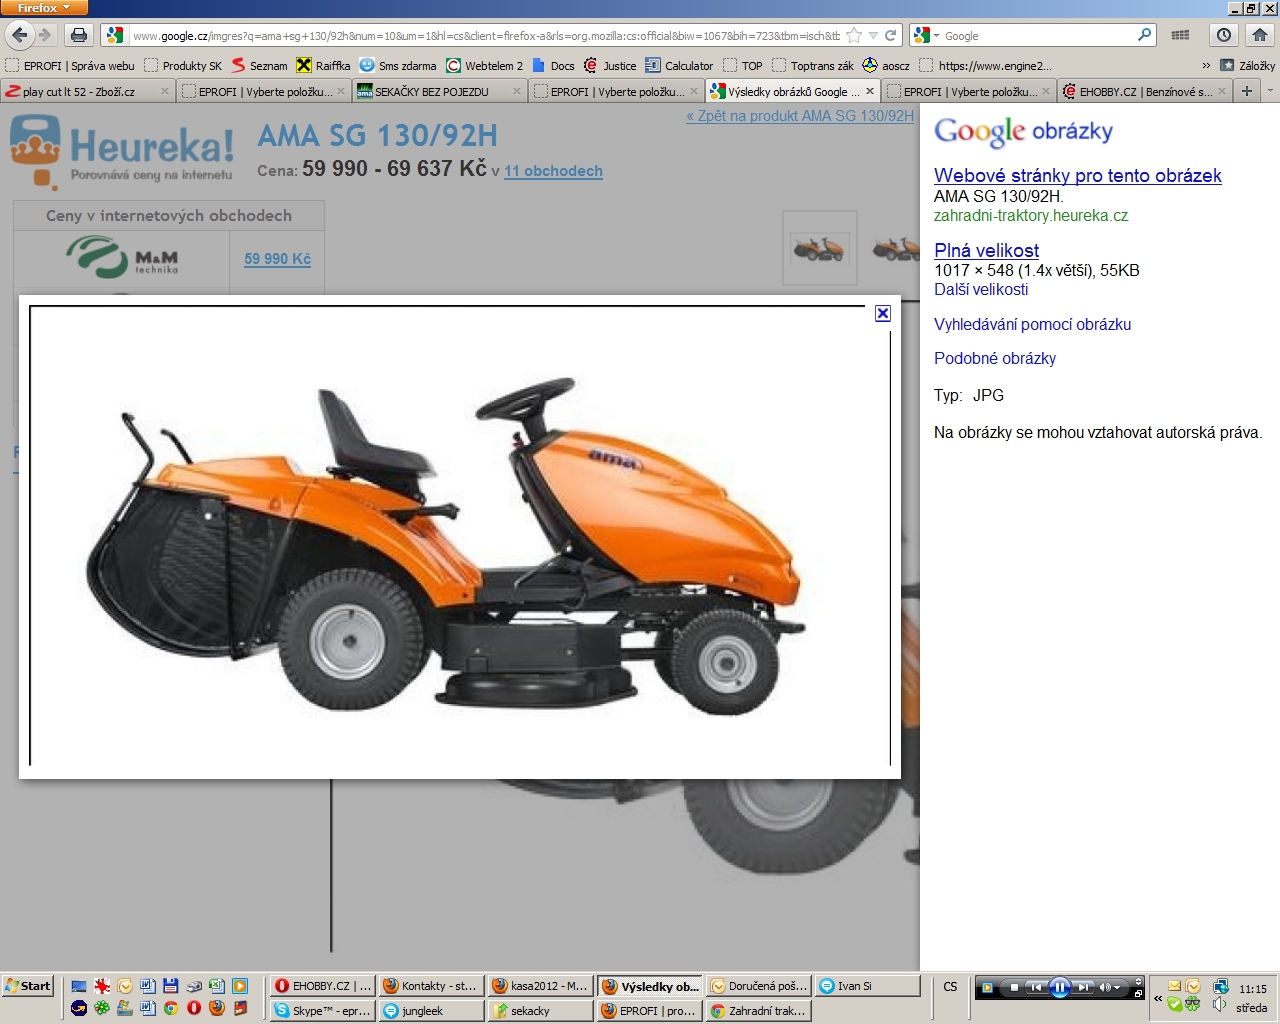Go back using the browser back arrow
This screenshot has height=1024, width=1280.
[x=20, y=35]
